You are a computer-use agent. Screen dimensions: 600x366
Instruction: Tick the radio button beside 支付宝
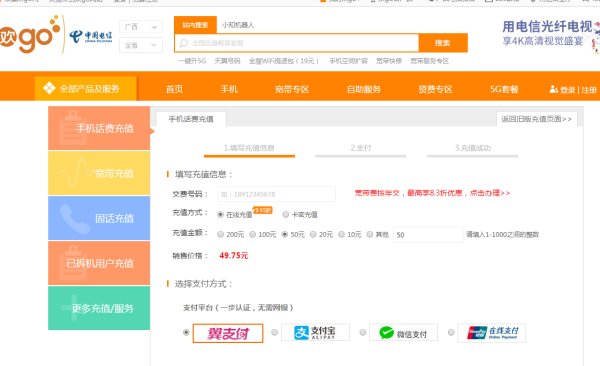click(274, 332)
